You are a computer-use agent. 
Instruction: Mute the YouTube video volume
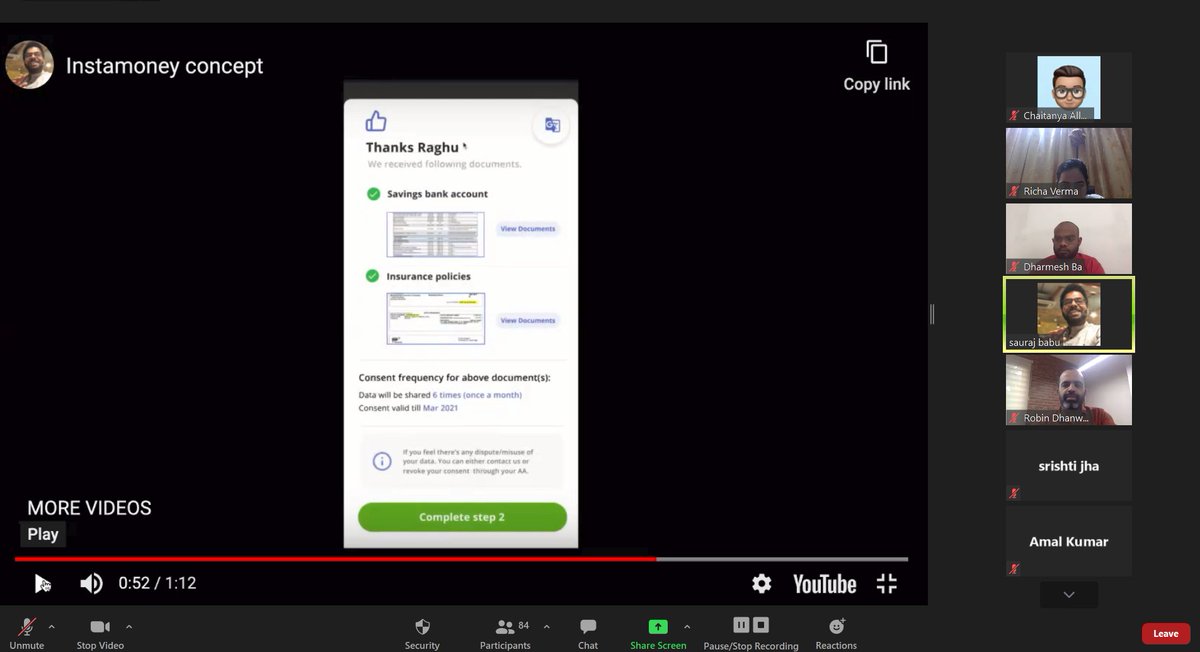91,583
